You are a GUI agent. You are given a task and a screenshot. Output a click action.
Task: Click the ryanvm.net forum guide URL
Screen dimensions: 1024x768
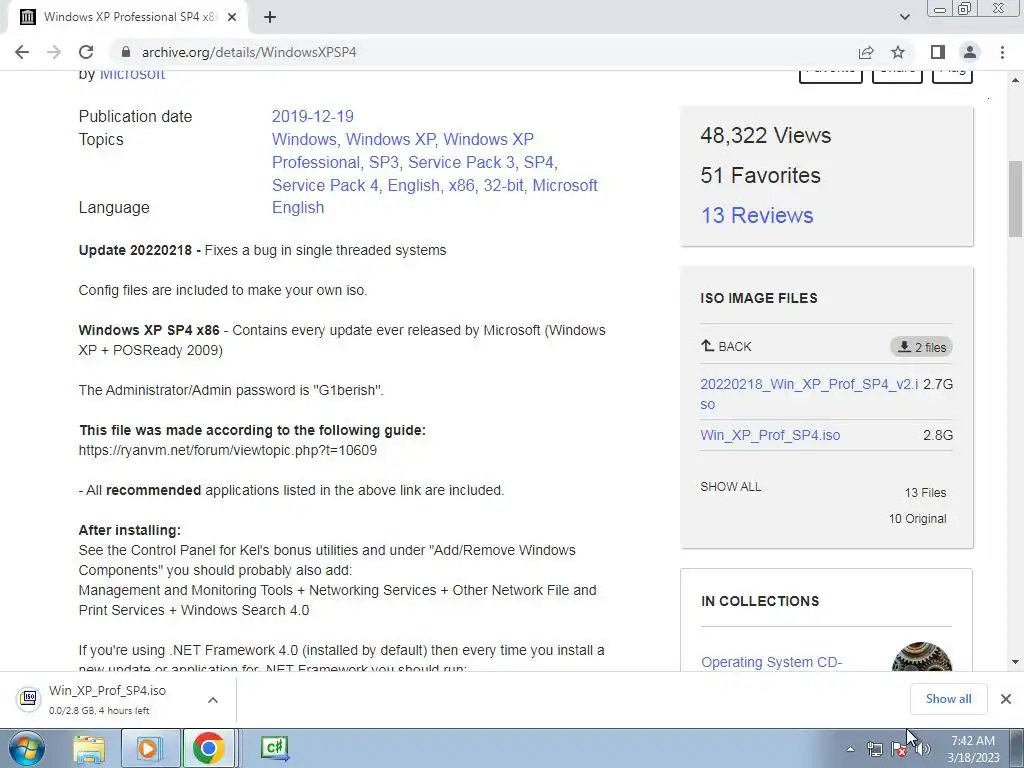click(227, 450)
